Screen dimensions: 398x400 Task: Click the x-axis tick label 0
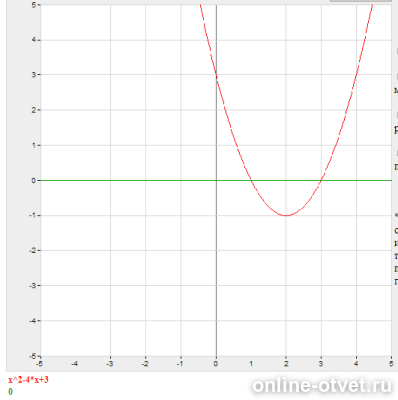[x=216, y=363]
